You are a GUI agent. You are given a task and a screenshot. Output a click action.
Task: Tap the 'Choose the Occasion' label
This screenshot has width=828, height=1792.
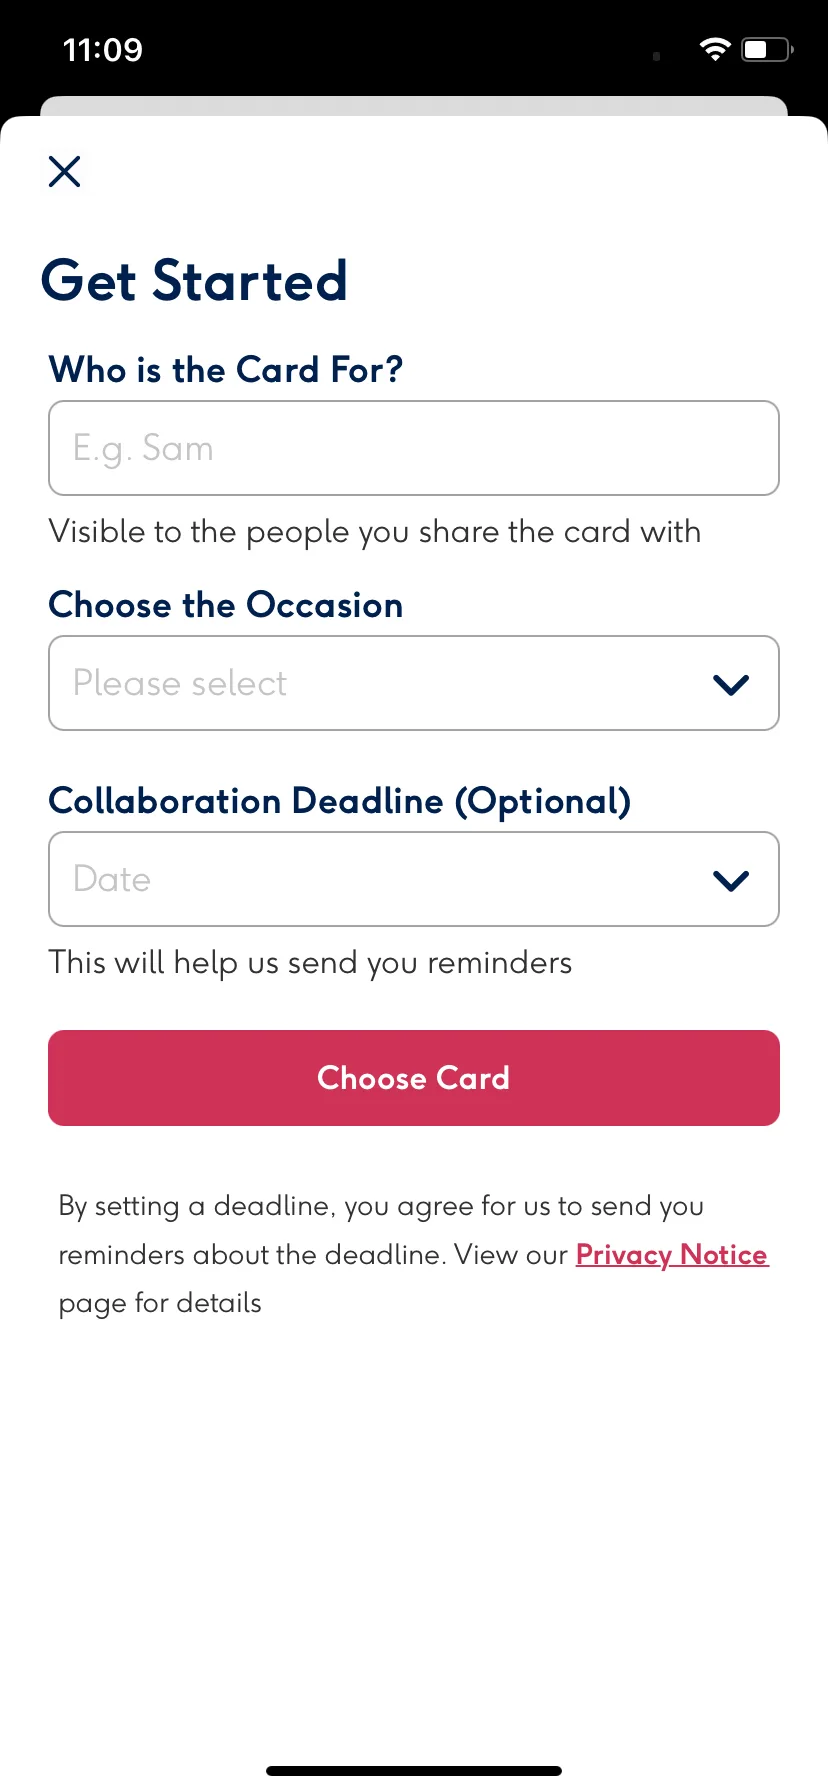pos(226,605)
